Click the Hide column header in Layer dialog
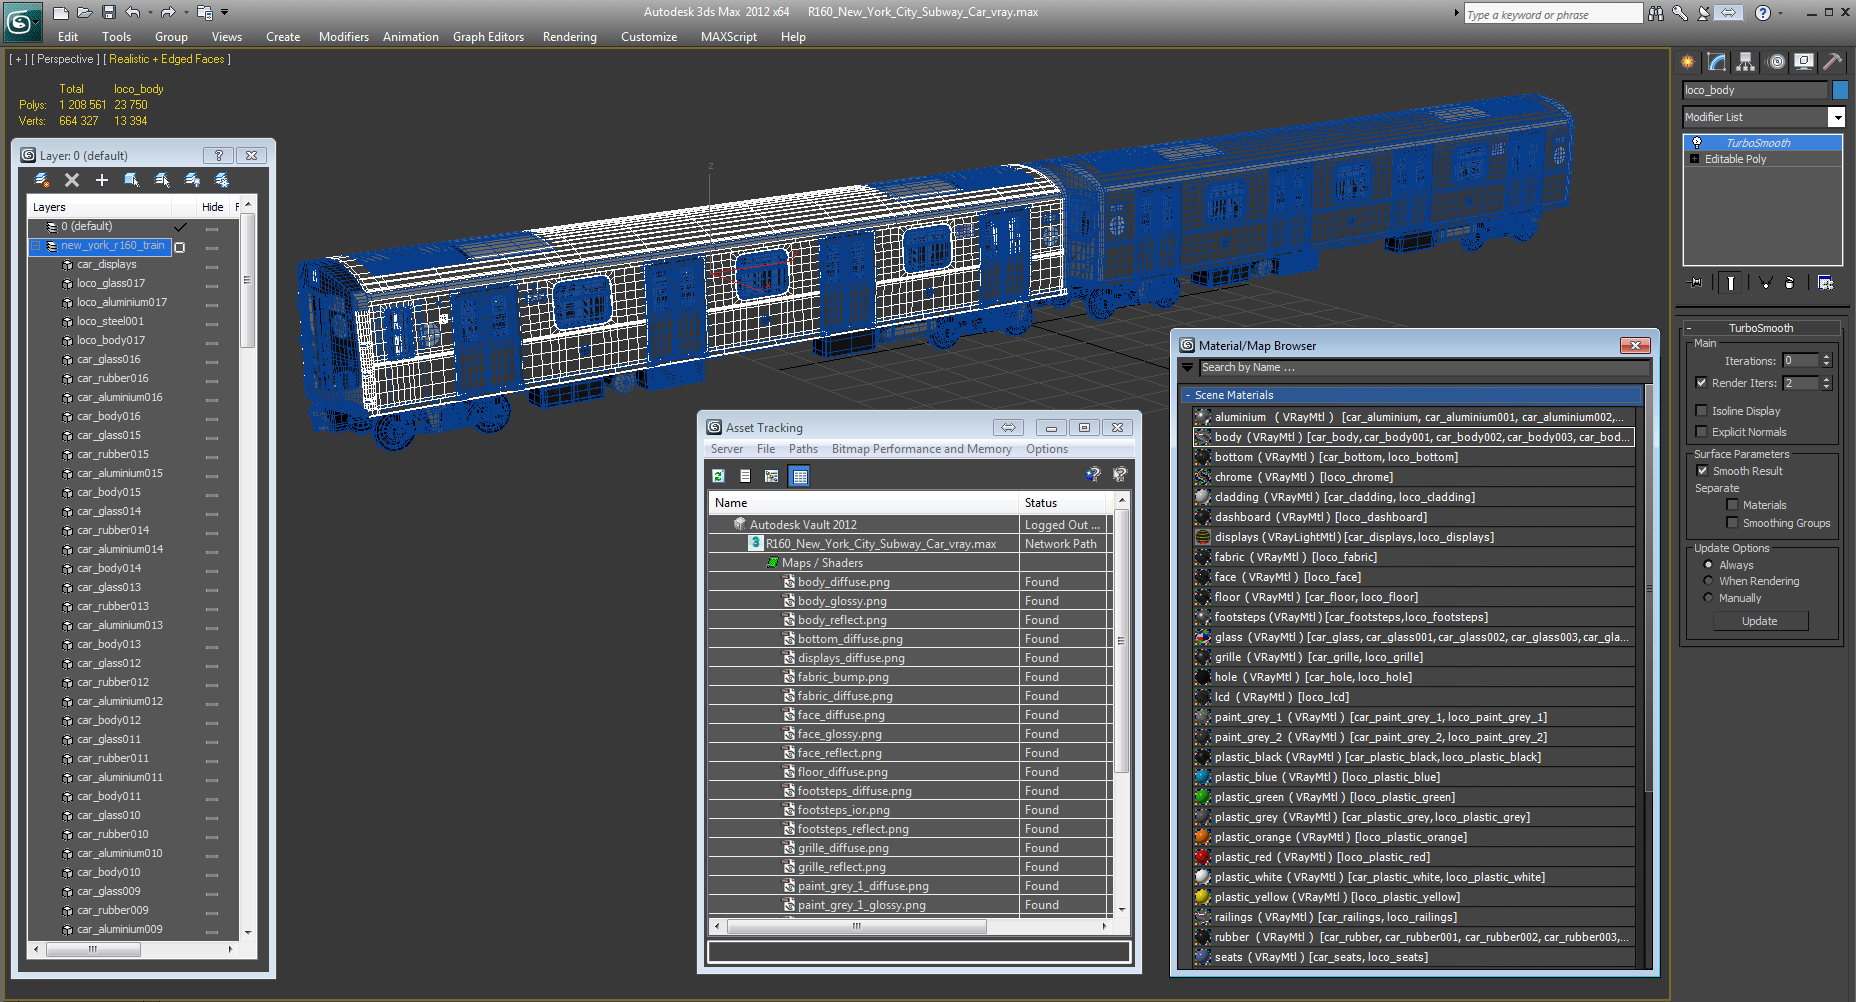This screenshot has width=1856, height=1002. pos(212,207)
